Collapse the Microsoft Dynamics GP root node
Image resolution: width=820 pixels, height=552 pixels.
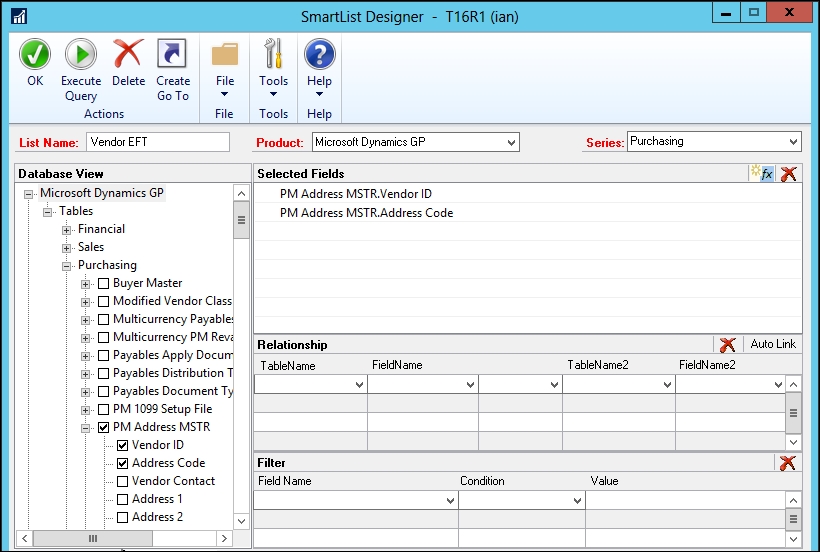[28, 194]
